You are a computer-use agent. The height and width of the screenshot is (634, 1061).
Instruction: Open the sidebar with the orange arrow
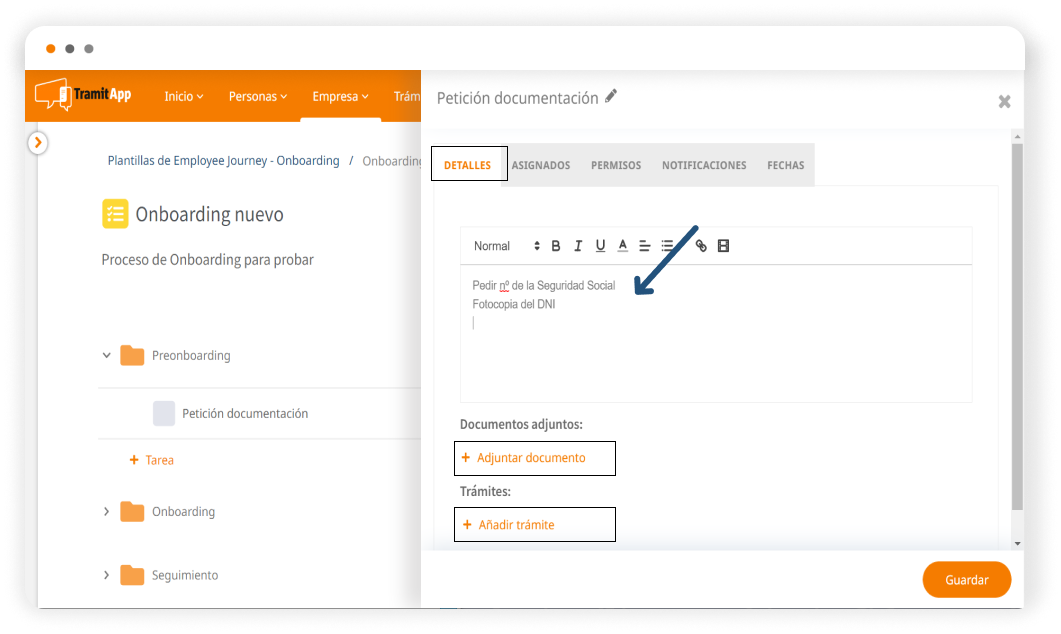pos(38,143)
